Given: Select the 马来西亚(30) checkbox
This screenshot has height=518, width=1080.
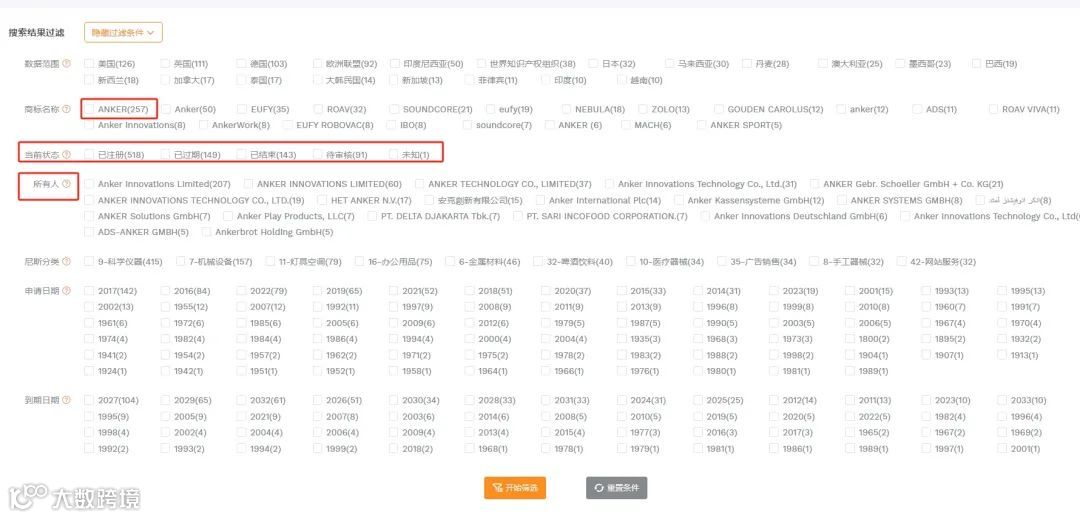Looking at the screenshot, I should pyautogui.click(x=669, y=64).
